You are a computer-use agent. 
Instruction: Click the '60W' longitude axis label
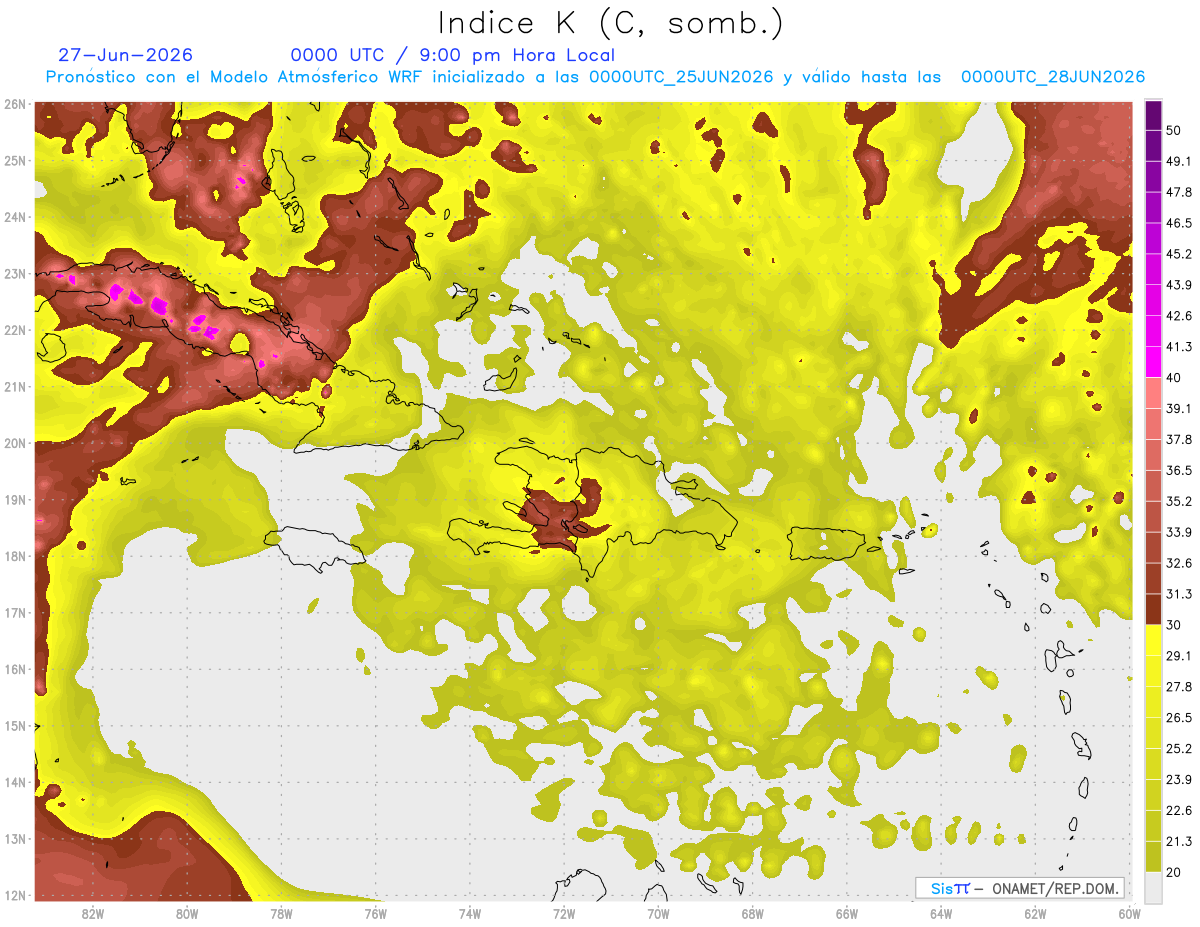pos(1129,913)
